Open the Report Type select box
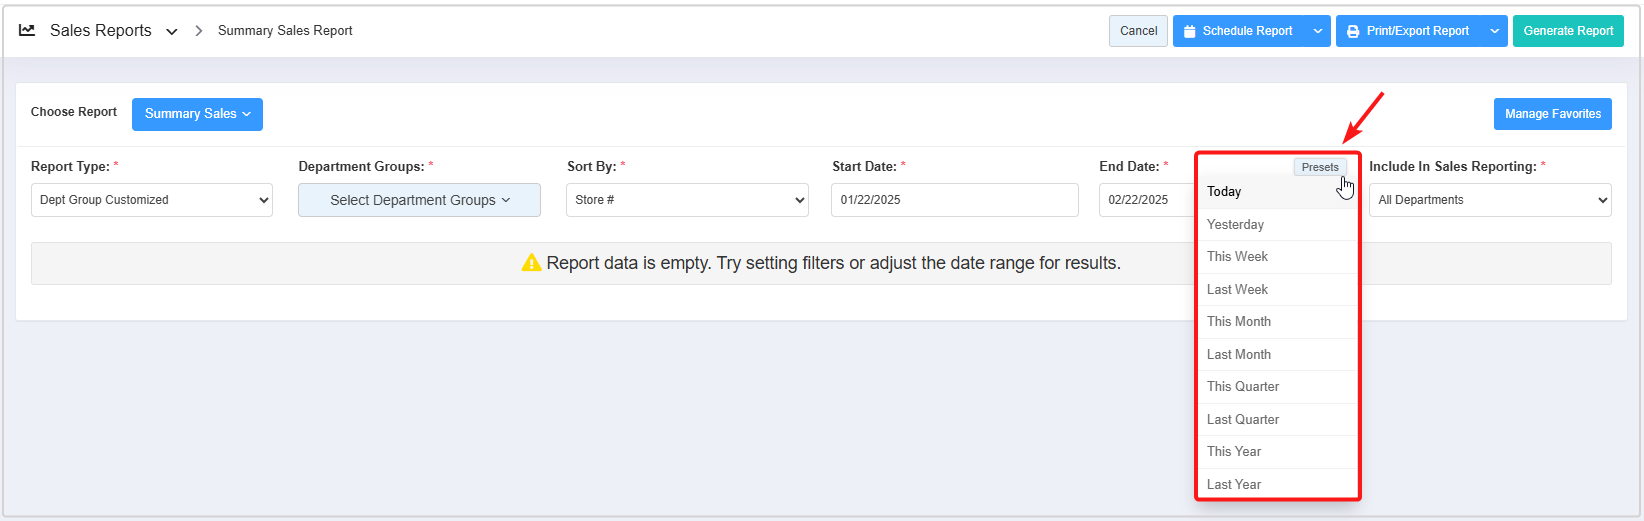 pyautogui.click(x=152, y=200)
